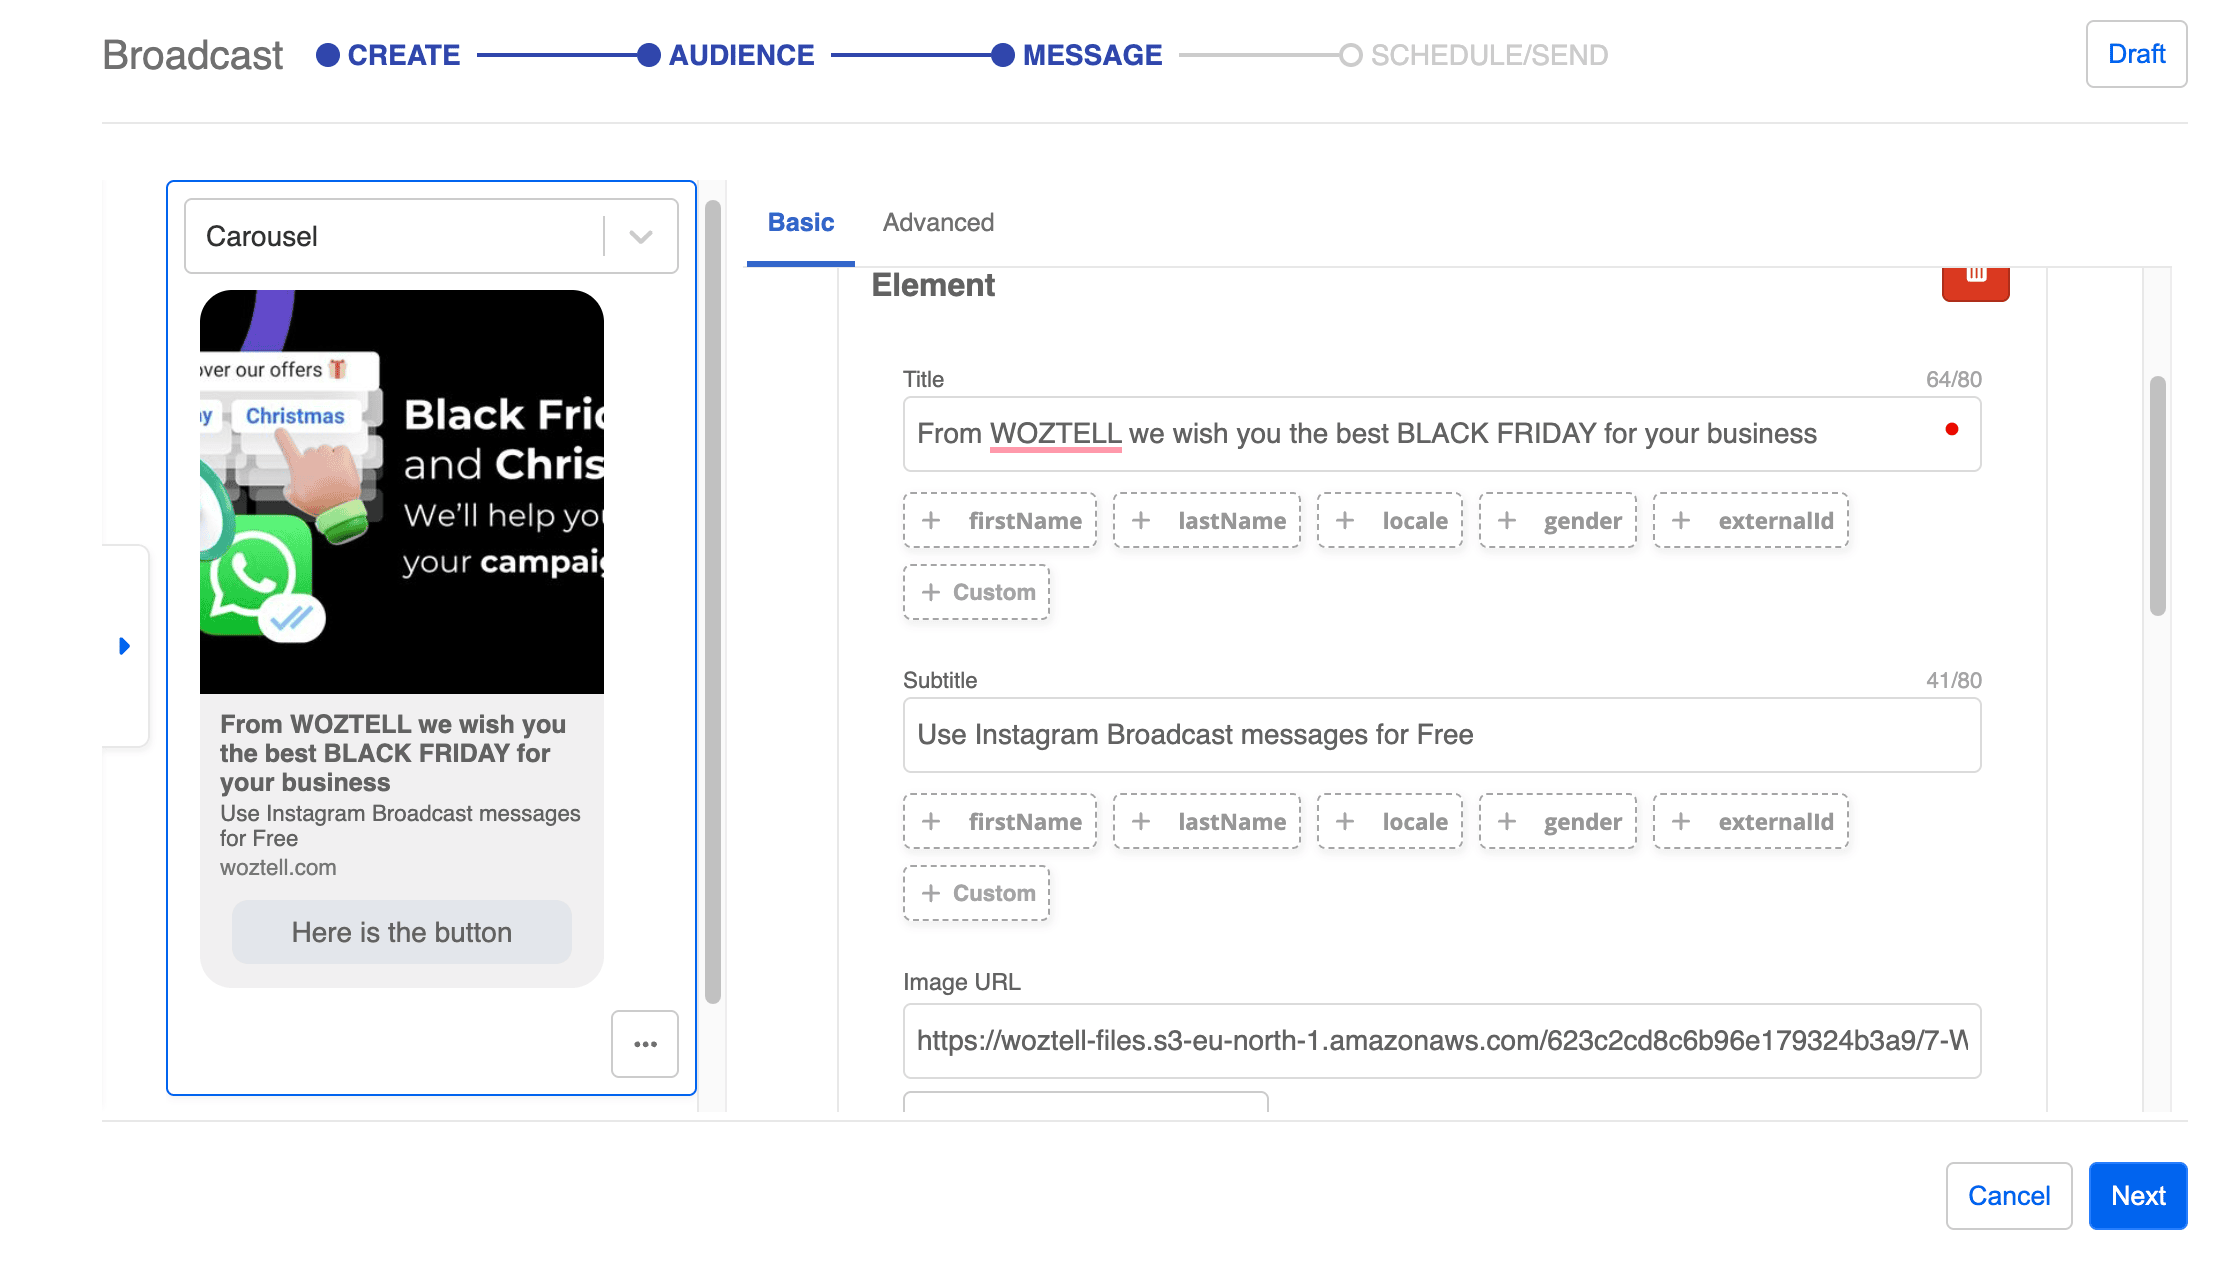Insert firstName variable into the Title
The width and height of the screenshot is (2236, 1264).
(x=999, y=521)
